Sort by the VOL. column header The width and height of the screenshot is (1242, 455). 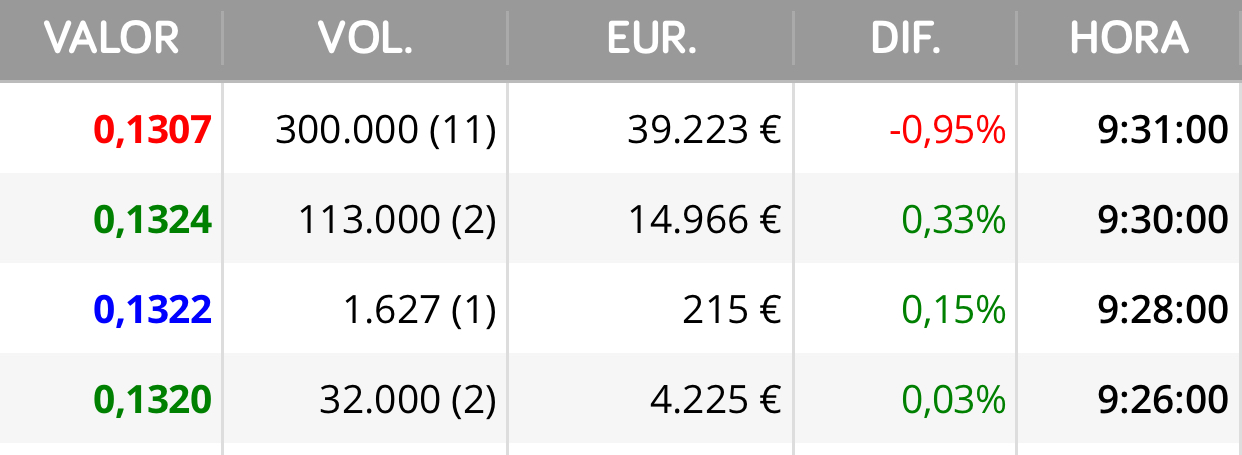tap(365, 39)
